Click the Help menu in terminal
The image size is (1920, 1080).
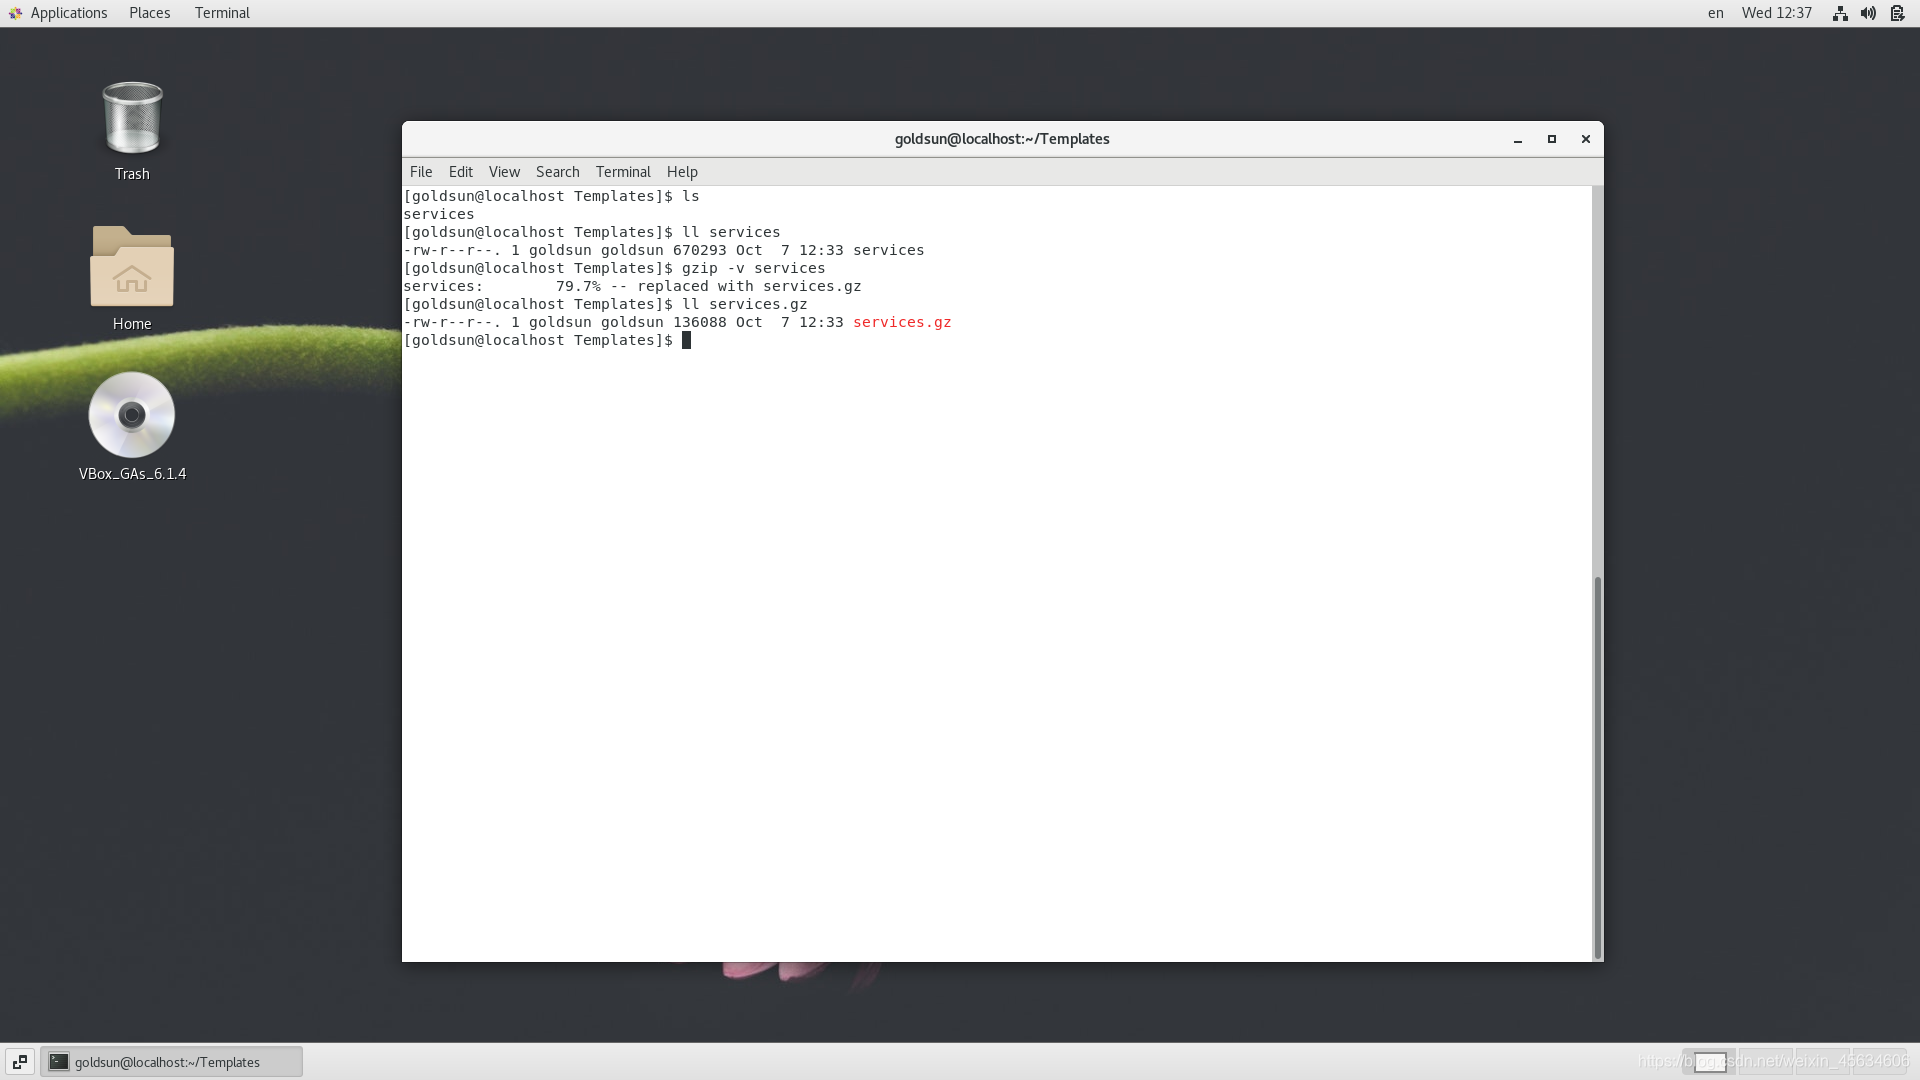(682, 171)
